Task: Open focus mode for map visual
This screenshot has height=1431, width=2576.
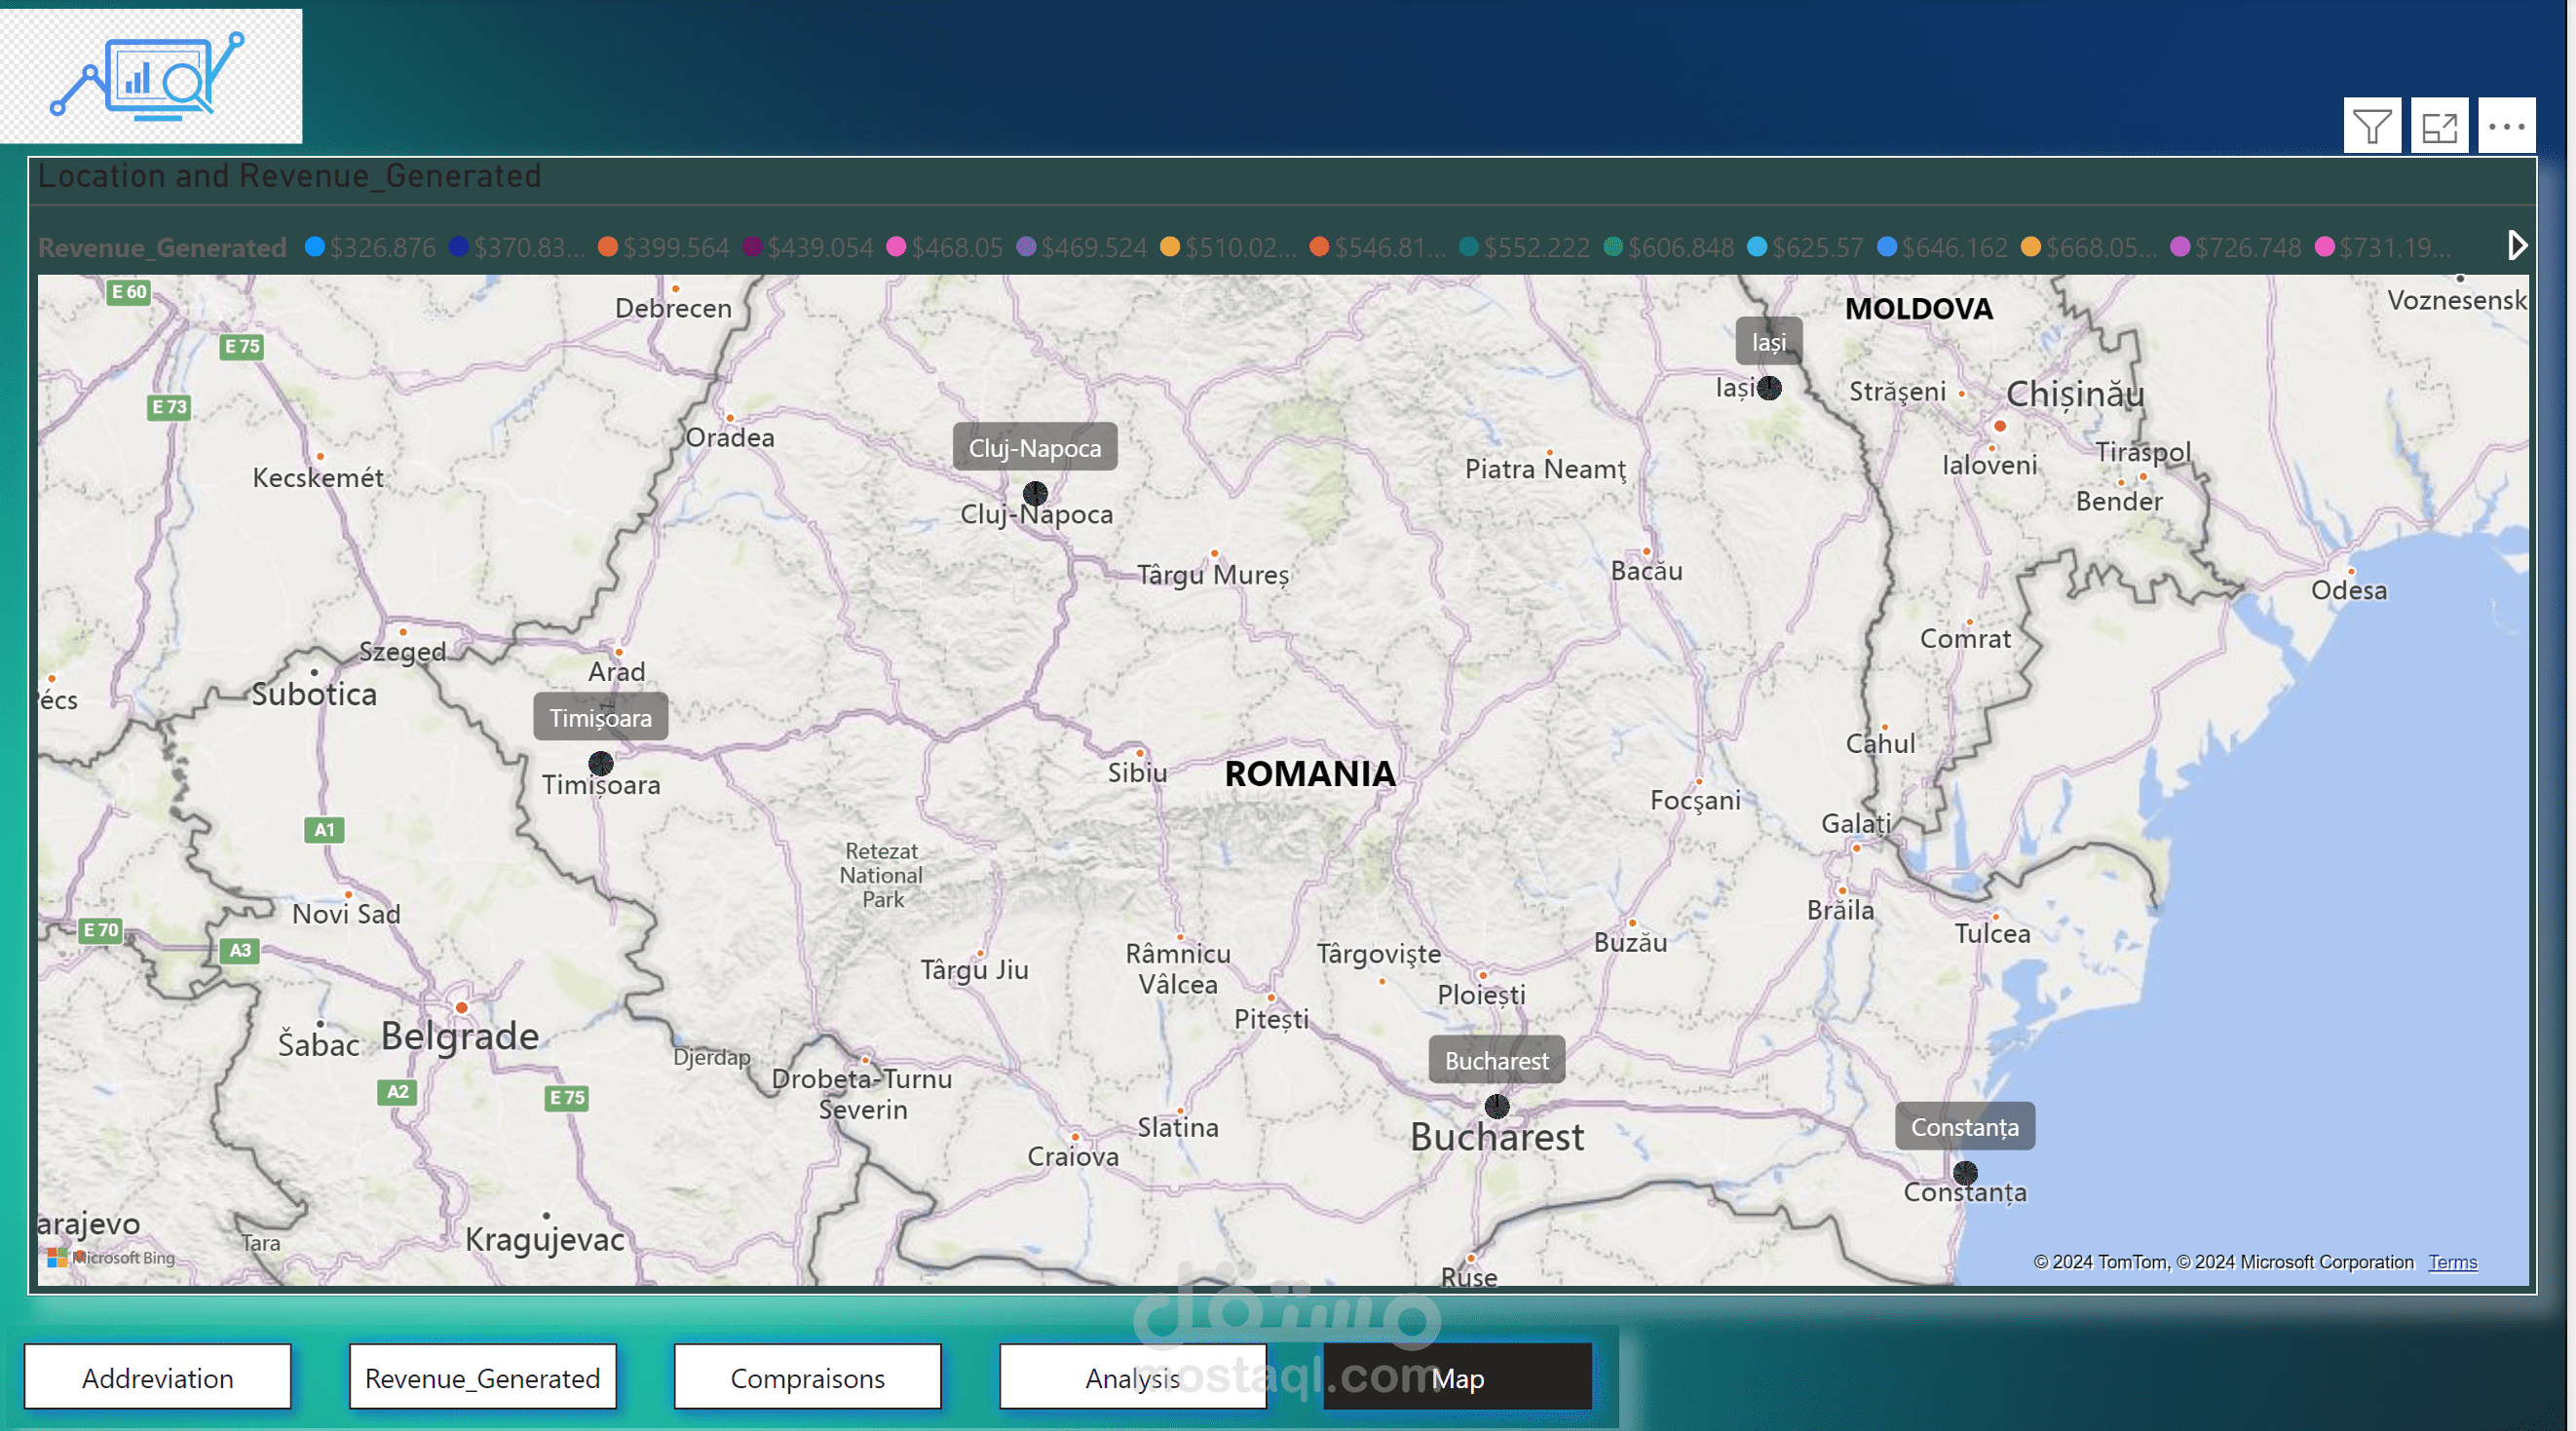Action: point(2438,126)
